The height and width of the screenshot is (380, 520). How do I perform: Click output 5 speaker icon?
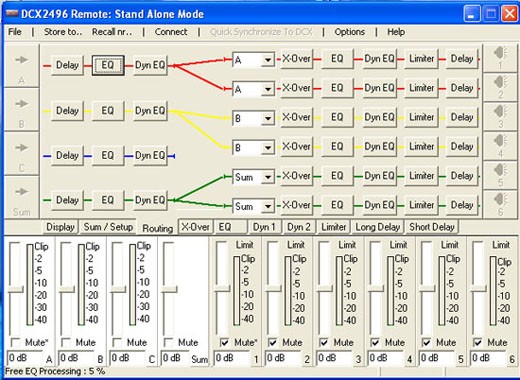click(x=500, y=170)
